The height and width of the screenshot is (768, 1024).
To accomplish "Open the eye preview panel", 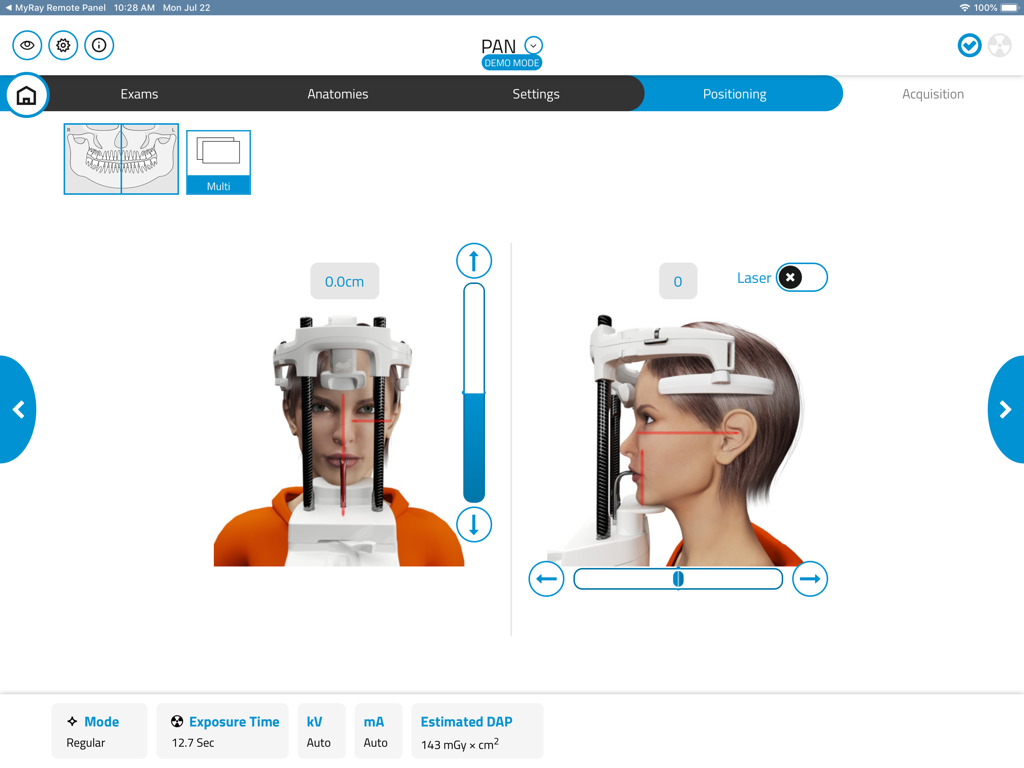I will [26, 45].
